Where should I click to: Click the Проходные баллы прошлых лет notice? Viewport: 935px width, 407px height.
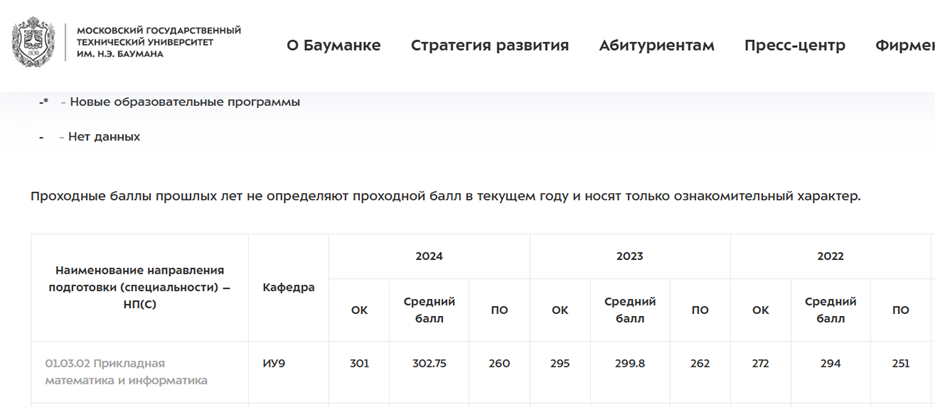(446, 196)
